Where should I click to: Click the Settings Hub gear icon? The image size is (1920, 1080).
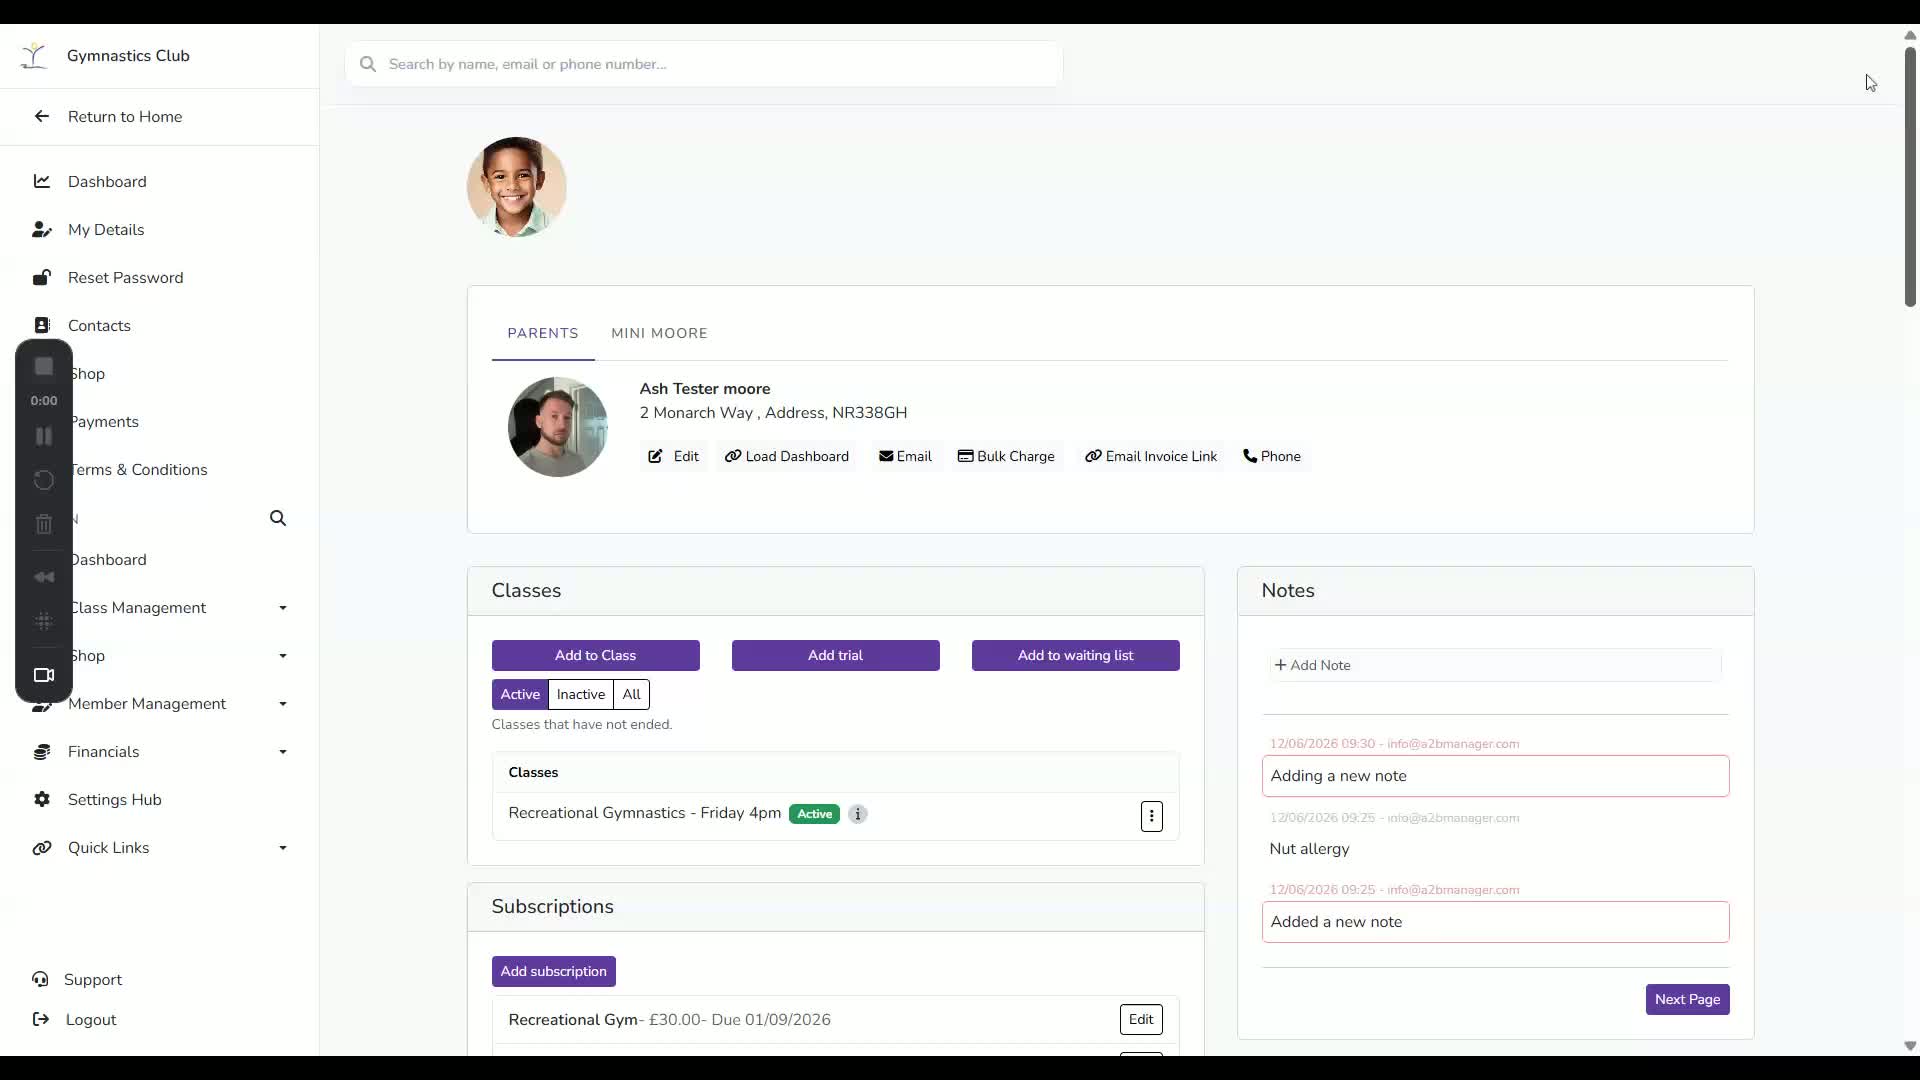point(42,799)
